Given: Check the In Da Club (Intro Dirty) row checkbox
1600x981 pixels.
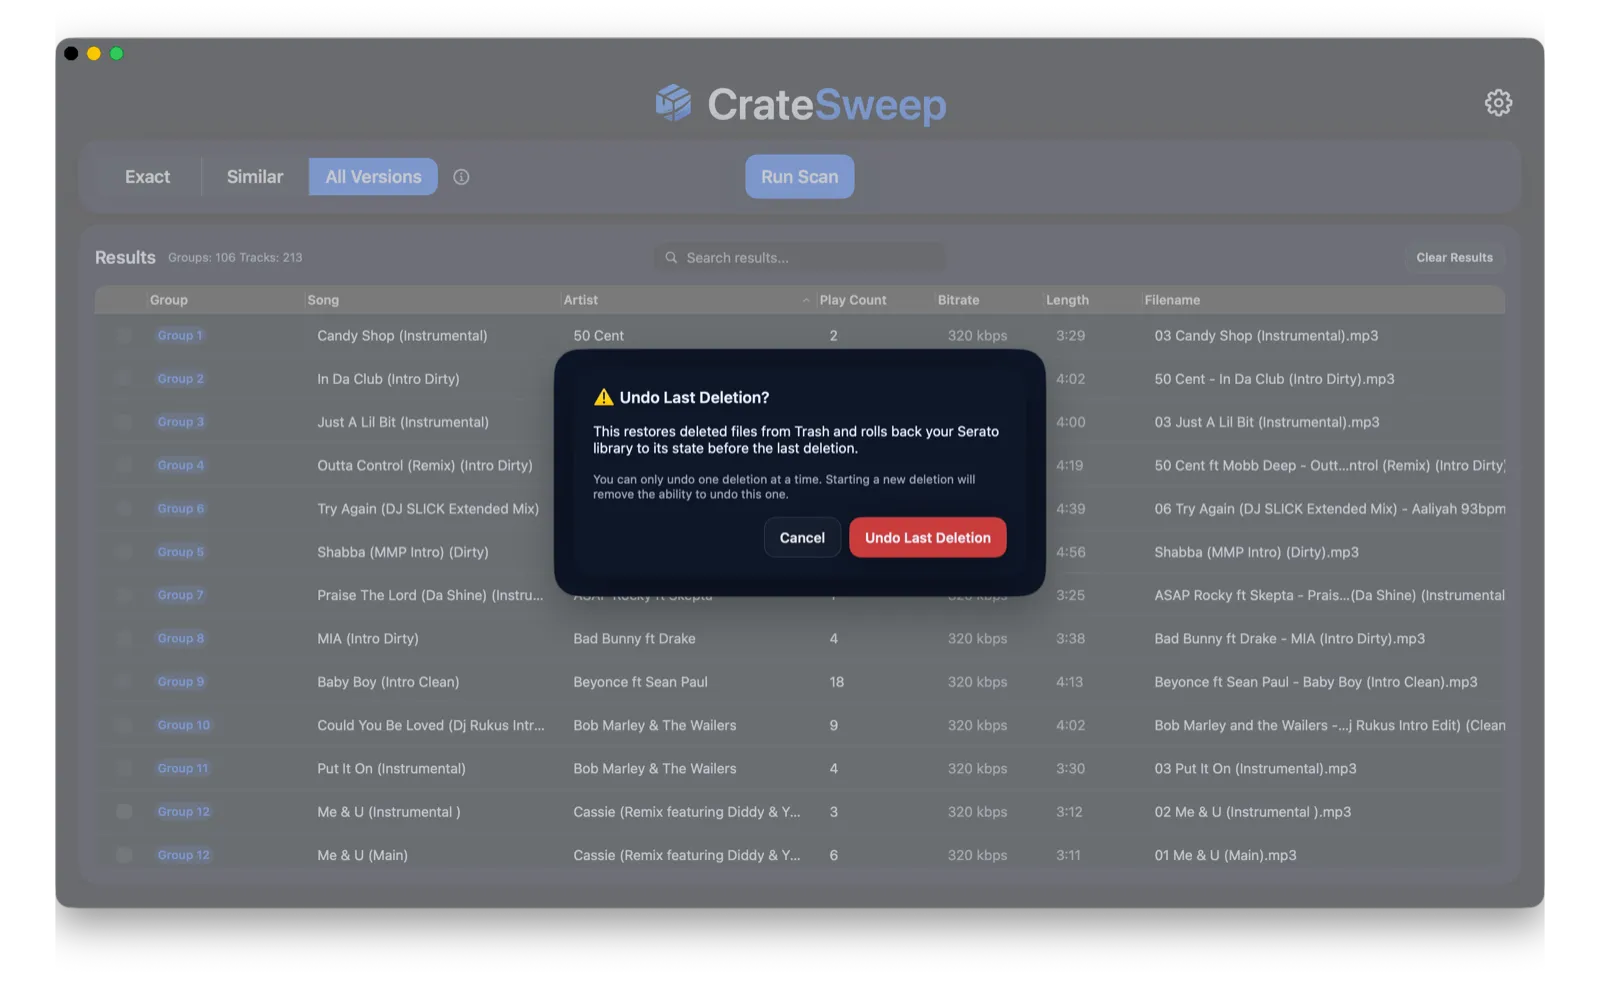Looking at the screenshot, I should (x=124, y=379).
